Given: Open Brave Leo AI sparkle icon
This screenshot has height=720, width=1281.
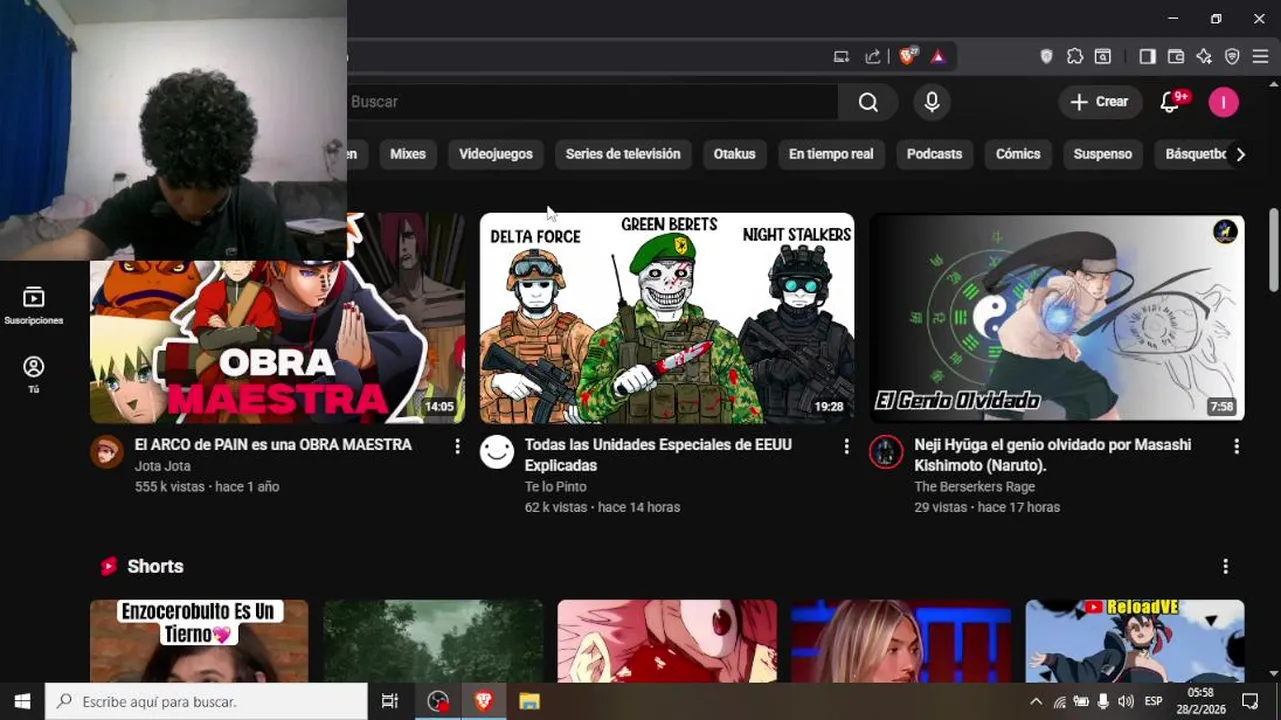Looking at the screenshot, I should (x=1204, y=57).
